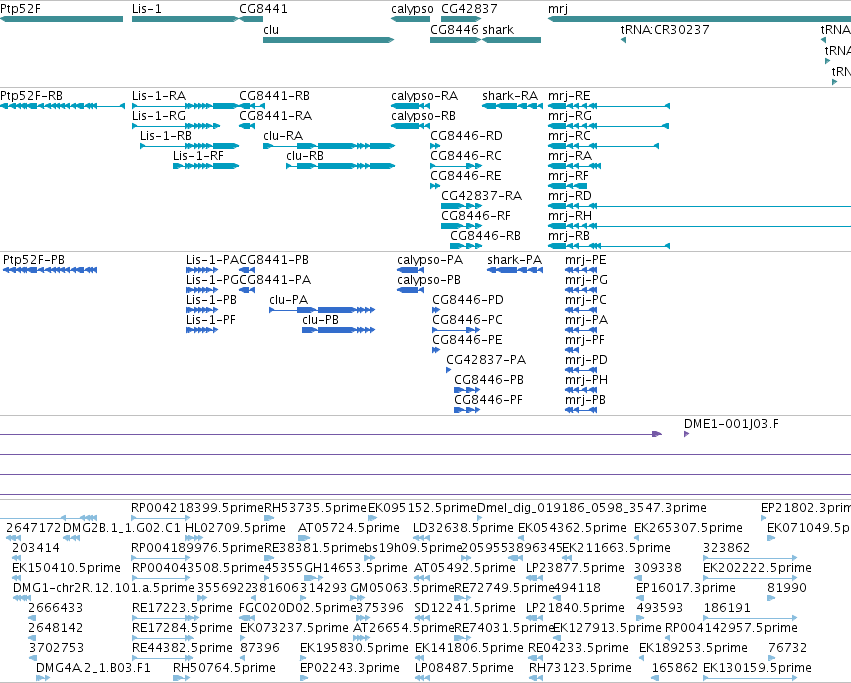Click the mrj-RD transcript label
The width and height of the screenshot is (851, 683).
(569, 196)
